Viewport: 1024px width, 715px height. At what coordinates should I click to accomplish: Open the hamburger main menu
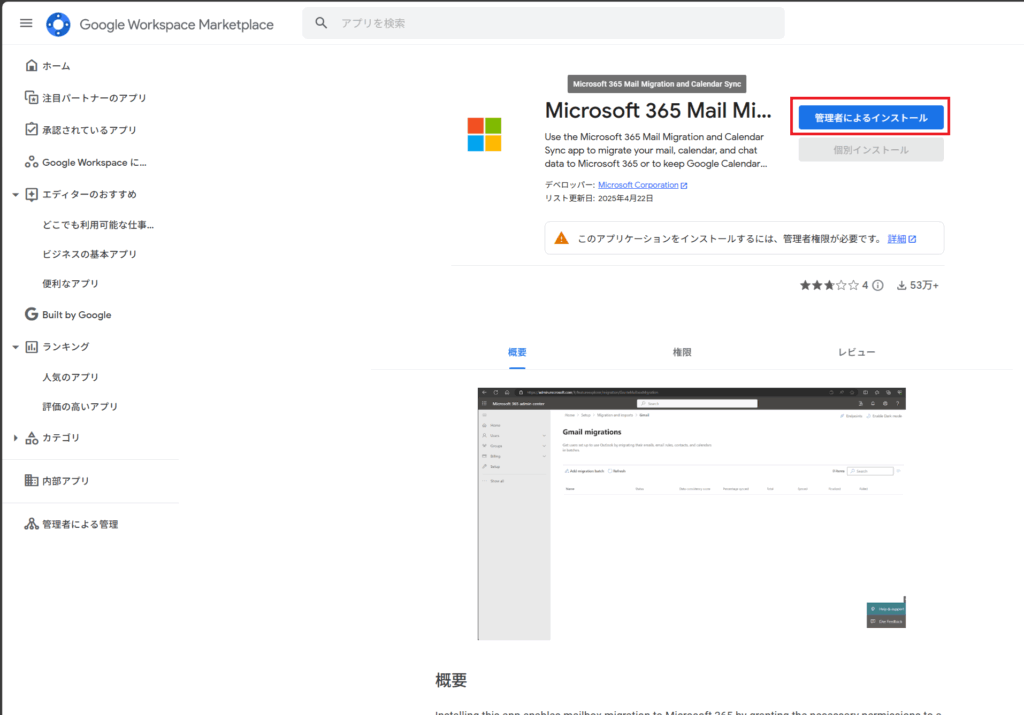tap(26, 24)
